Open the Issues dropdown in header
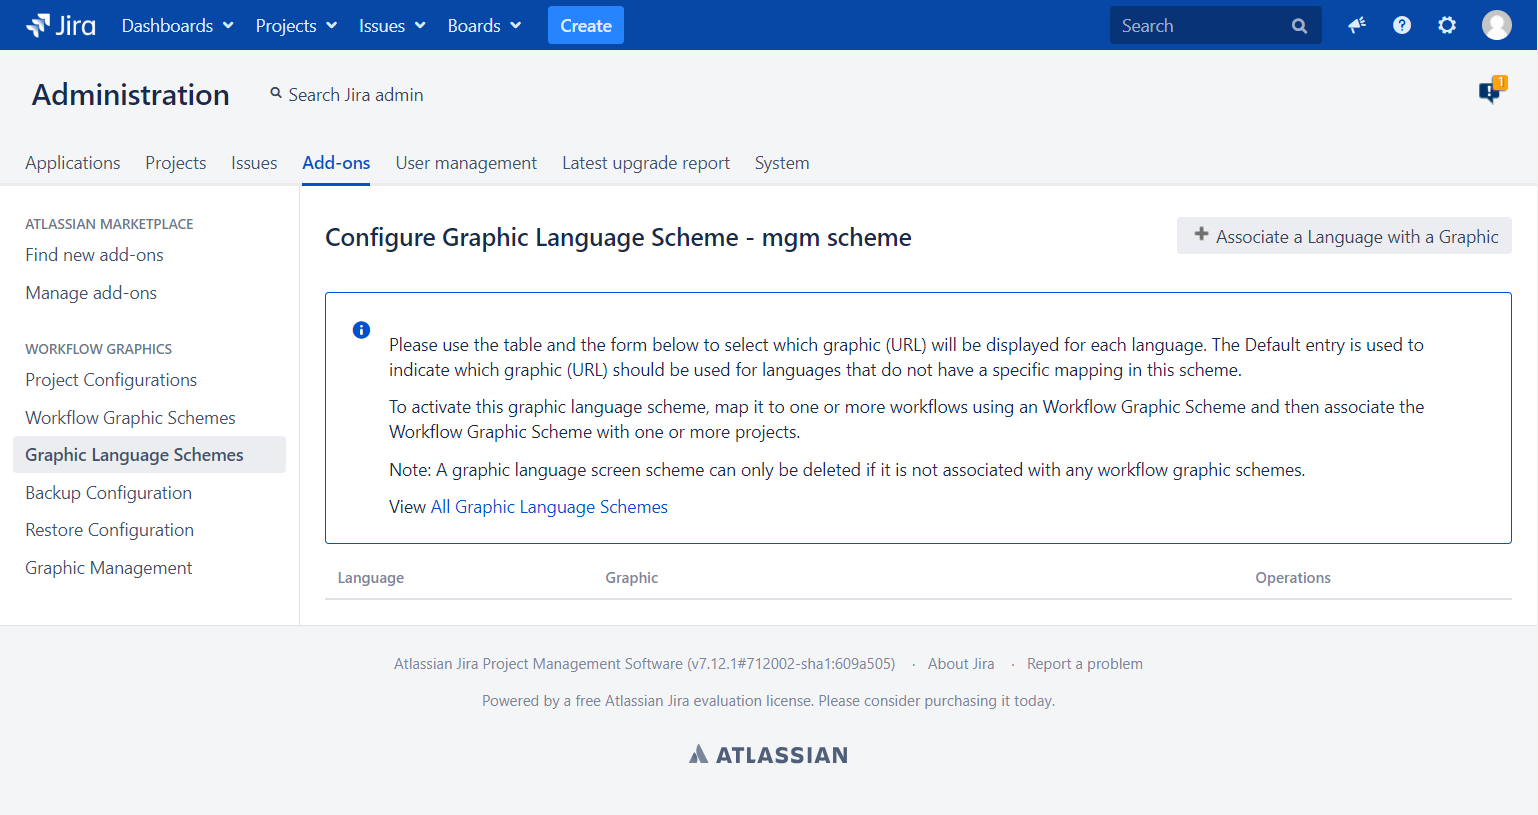Image resolution: width=1538 pixels, height=815 pixels. point(392,25)
